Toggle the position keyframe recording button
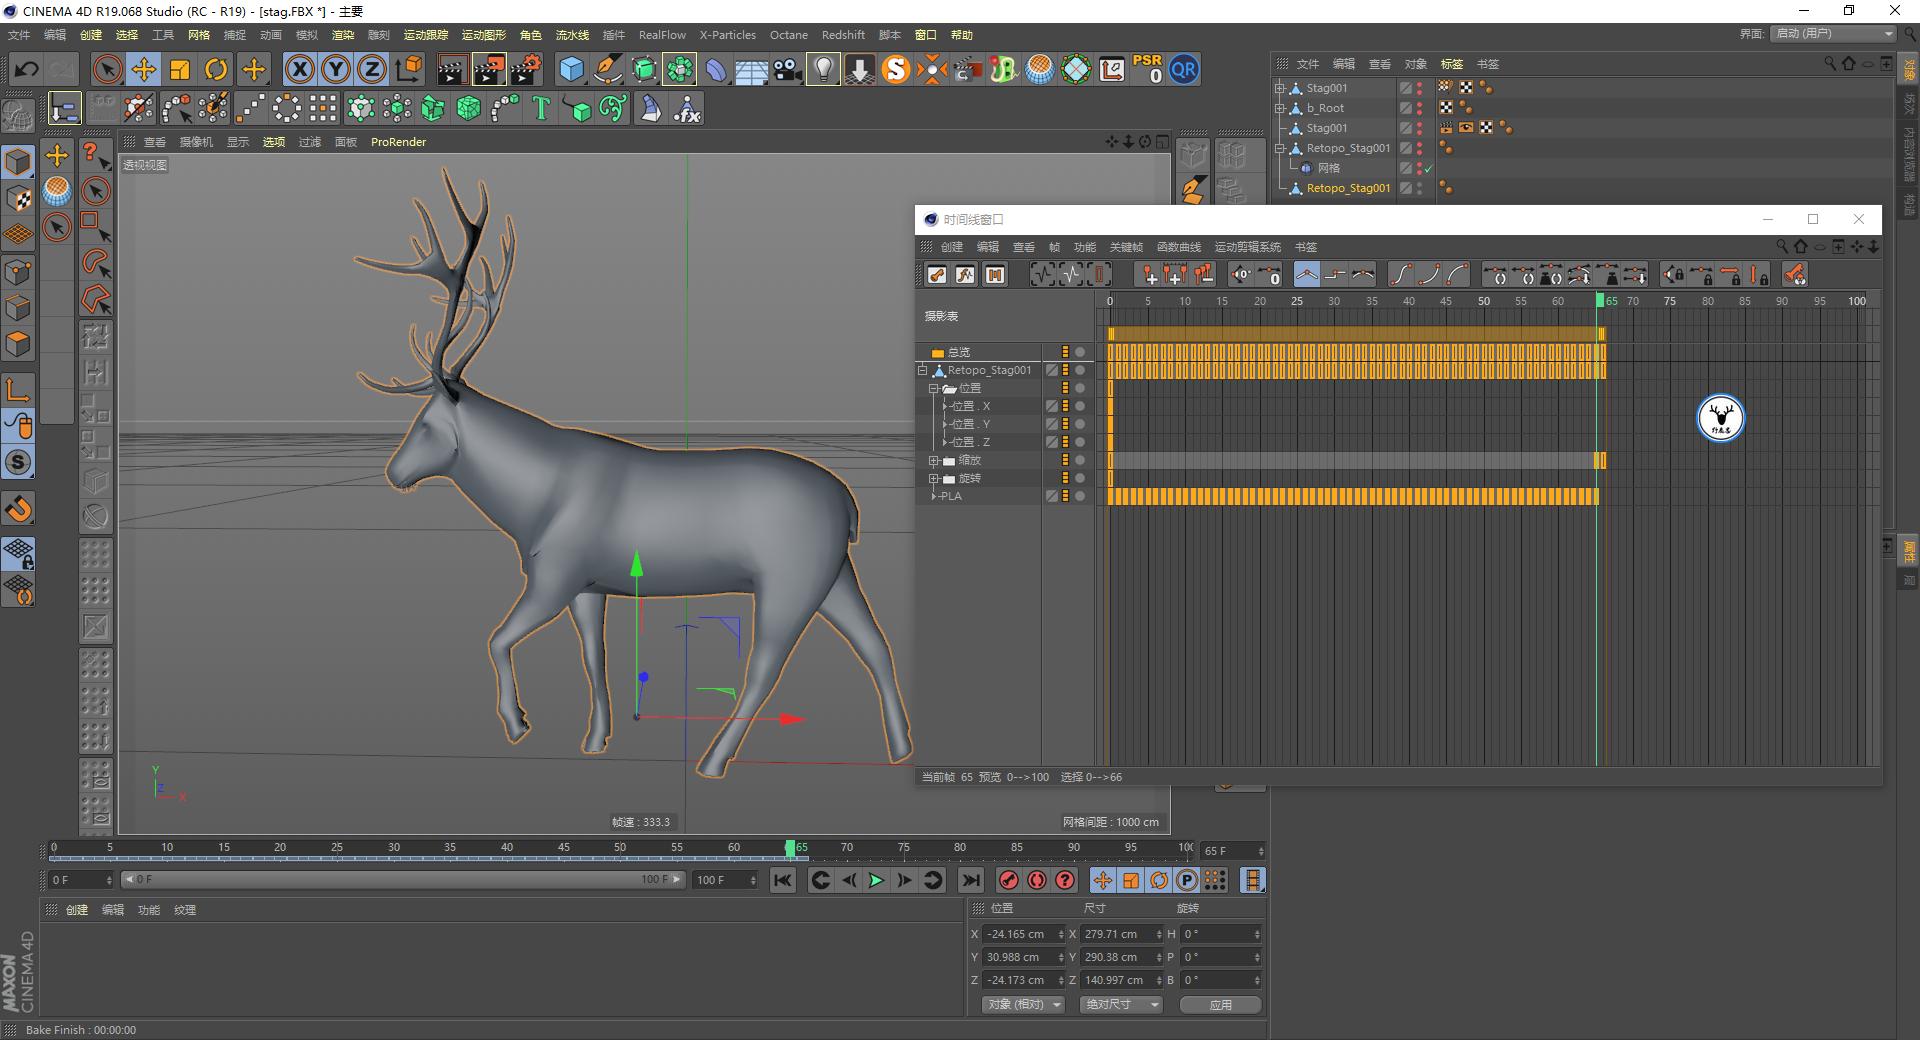This screenshot has width=1920, height=1040. pos(1102,880)
